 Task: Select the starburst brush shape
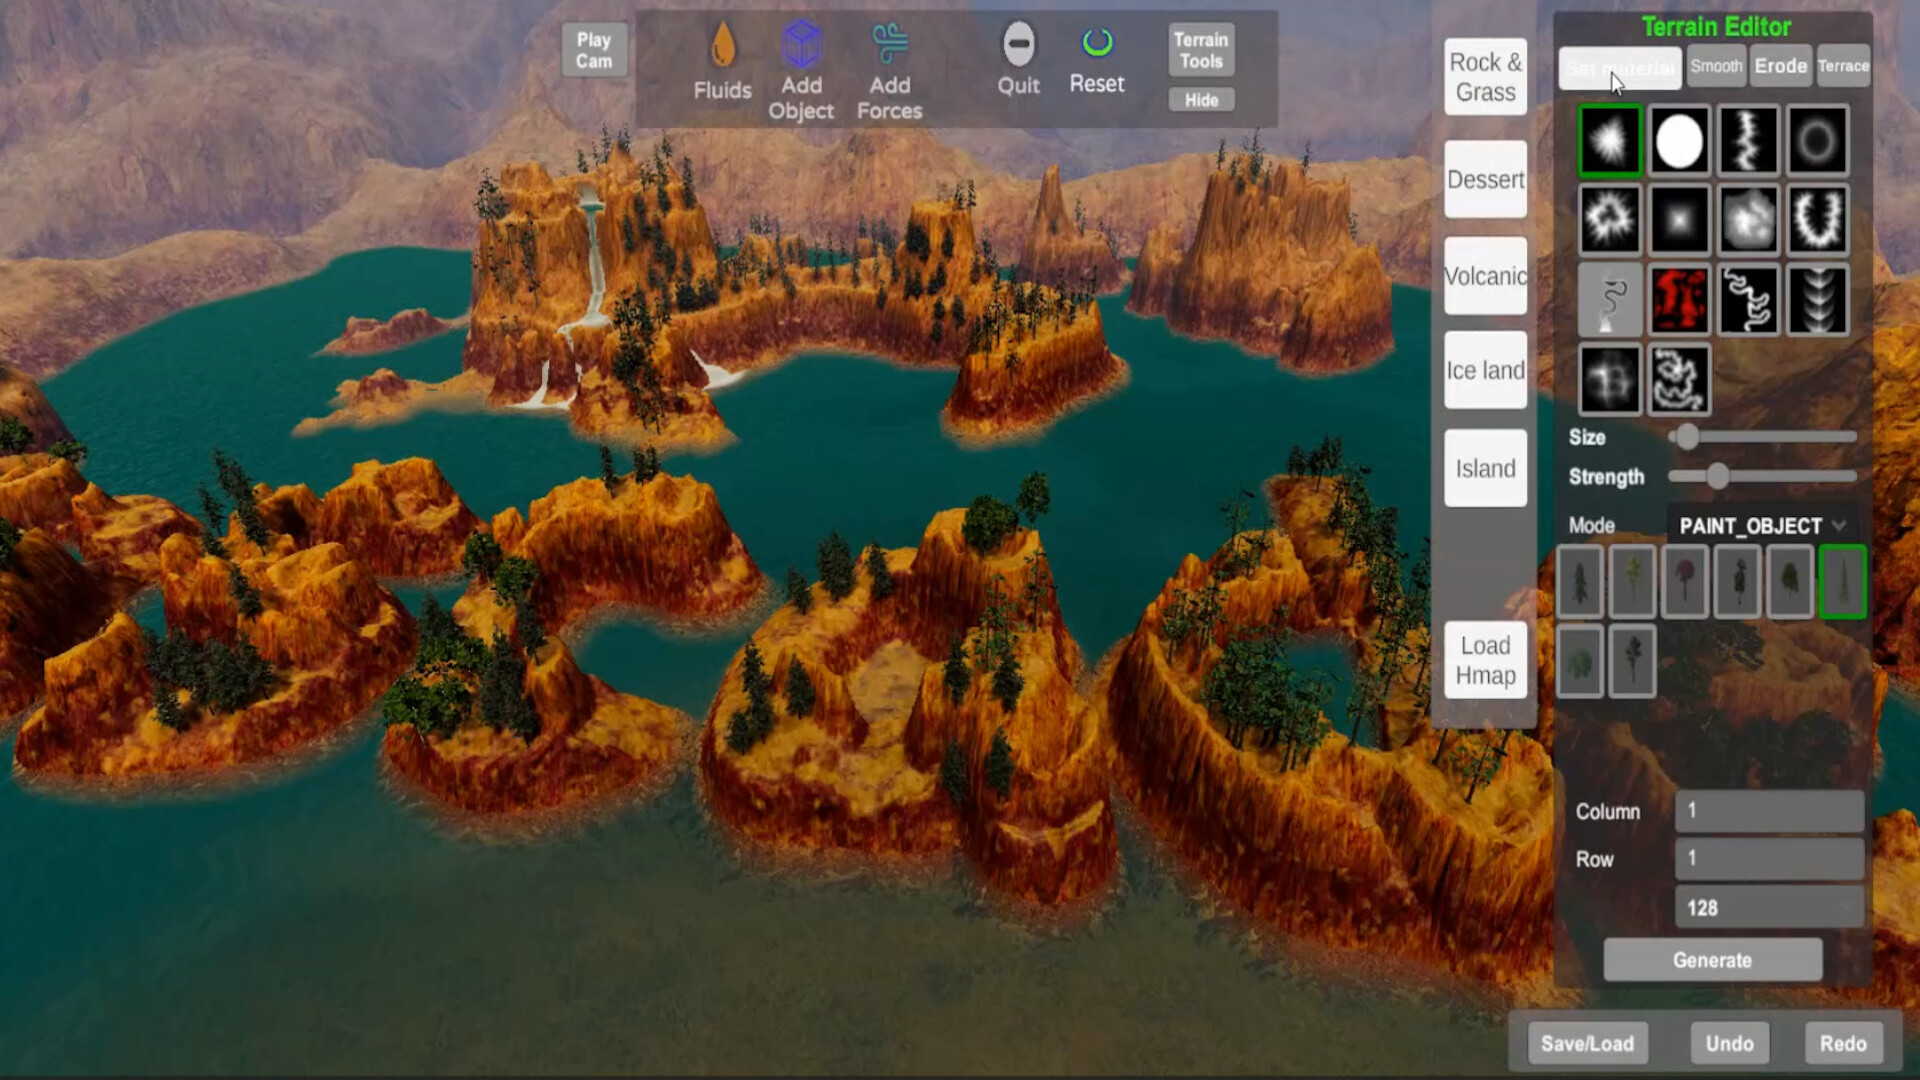coord(1610,141)
